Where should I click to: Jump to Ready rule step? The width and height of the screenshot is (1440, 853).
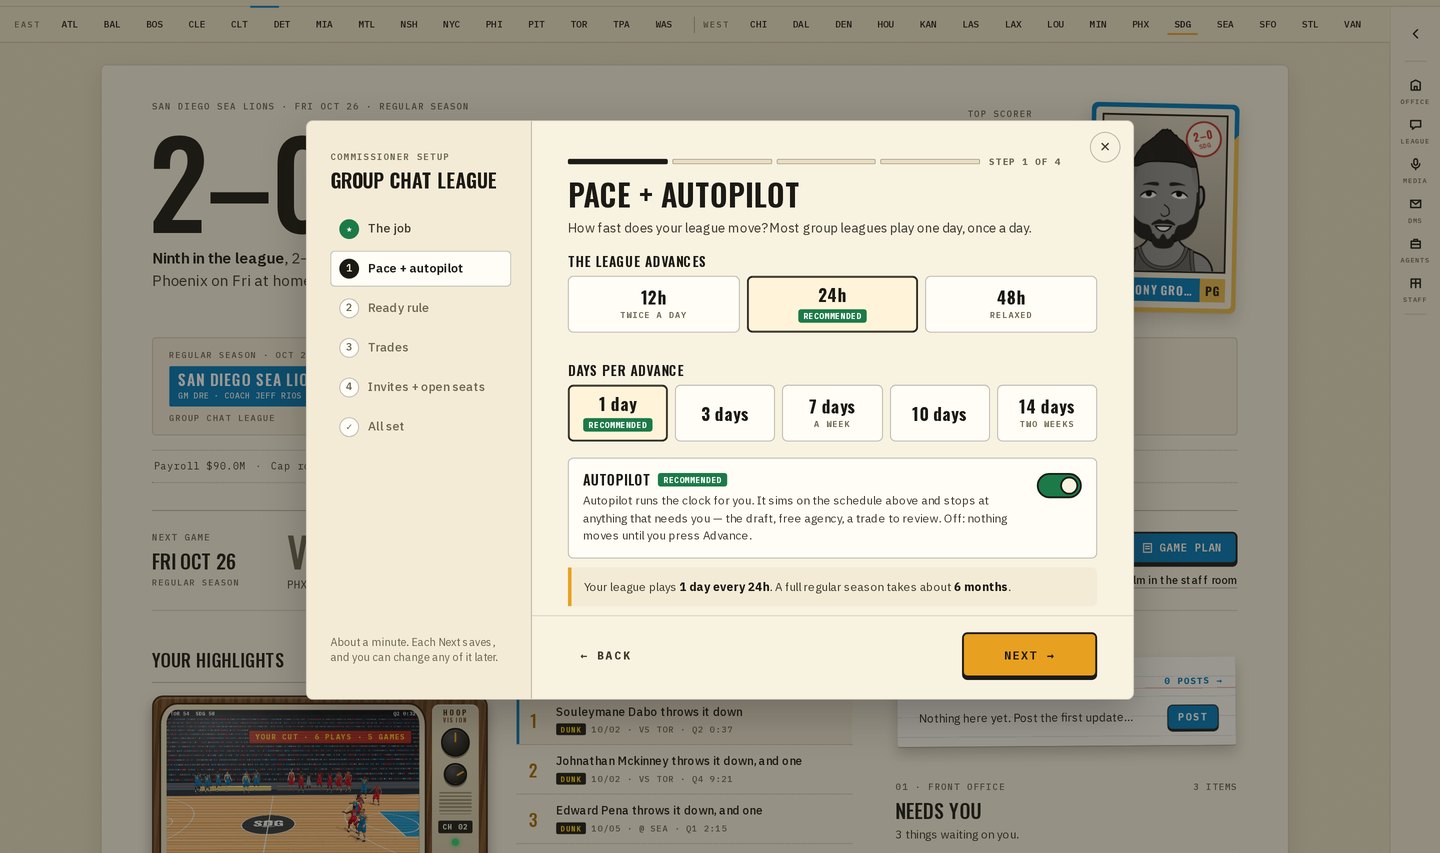point(421,308)
